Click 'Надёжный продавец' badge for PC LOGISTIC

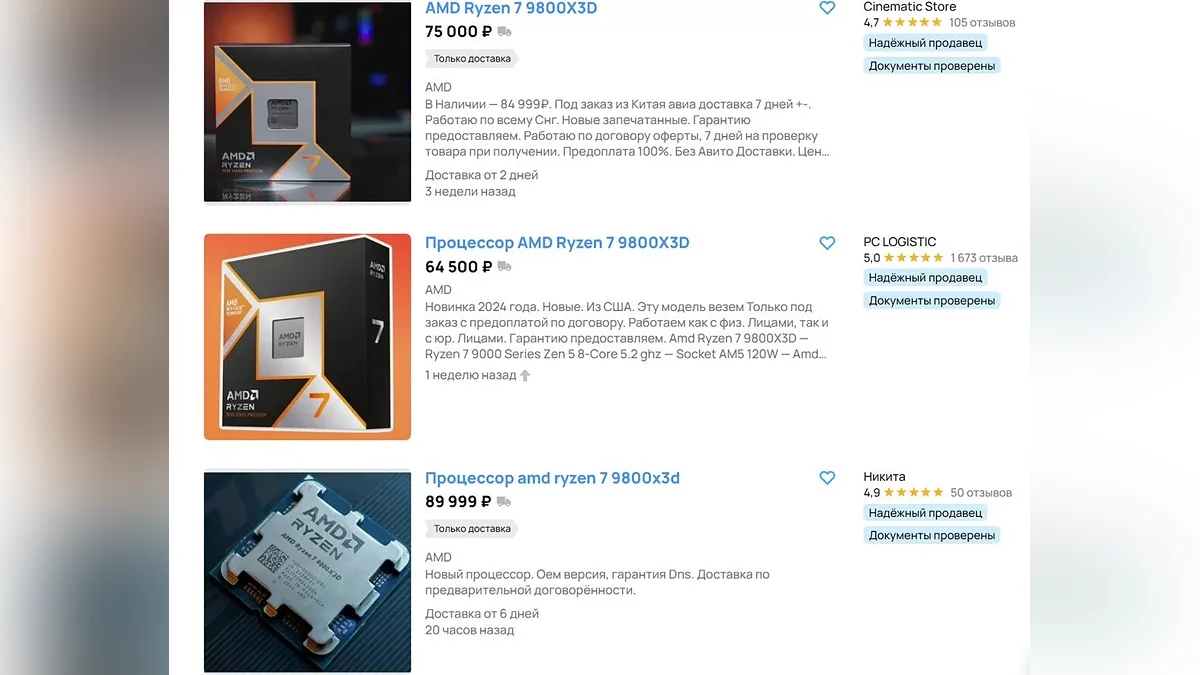pyautogui.click(x=925, y=278)
